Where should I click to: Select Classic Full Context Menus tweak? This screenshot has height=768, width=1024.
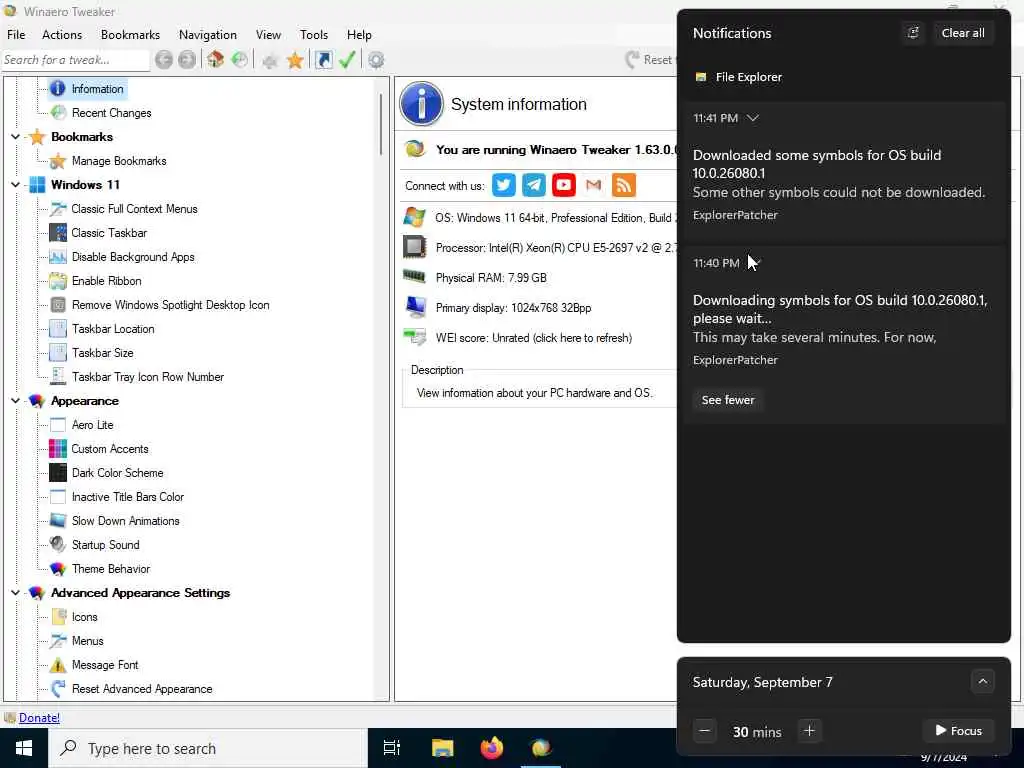[x=134, y=209]
